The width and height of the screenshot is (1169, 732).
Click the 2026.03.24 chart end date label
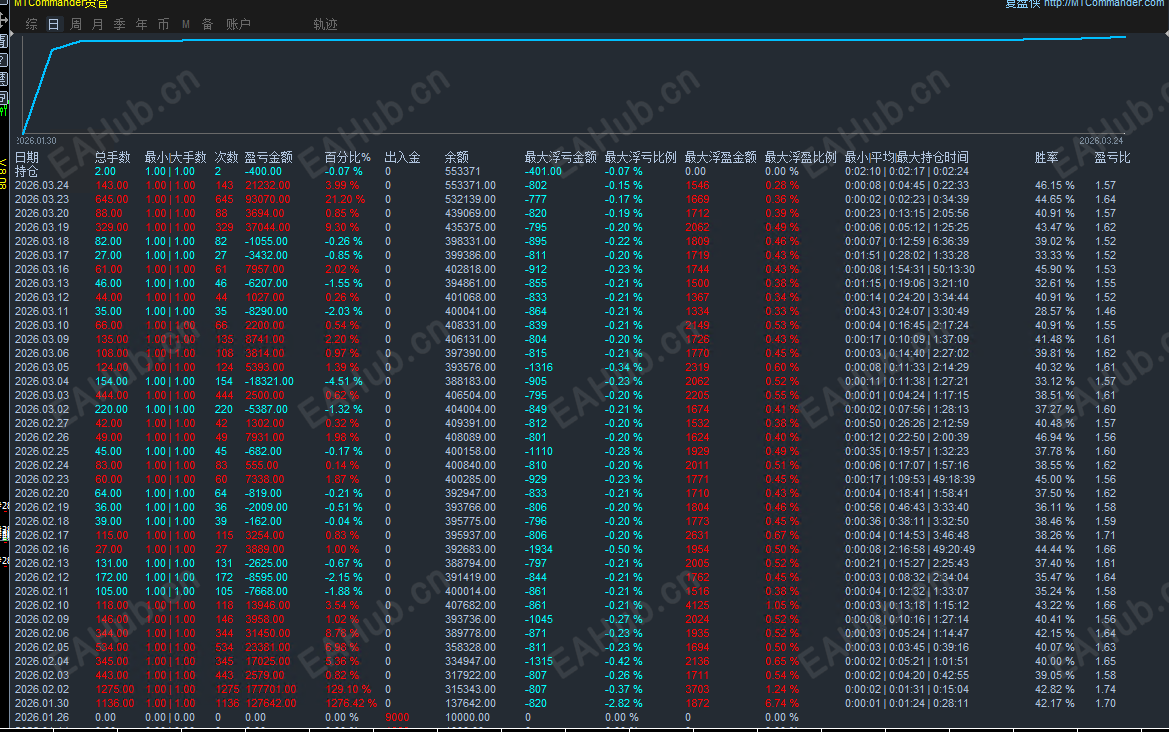1101,141
